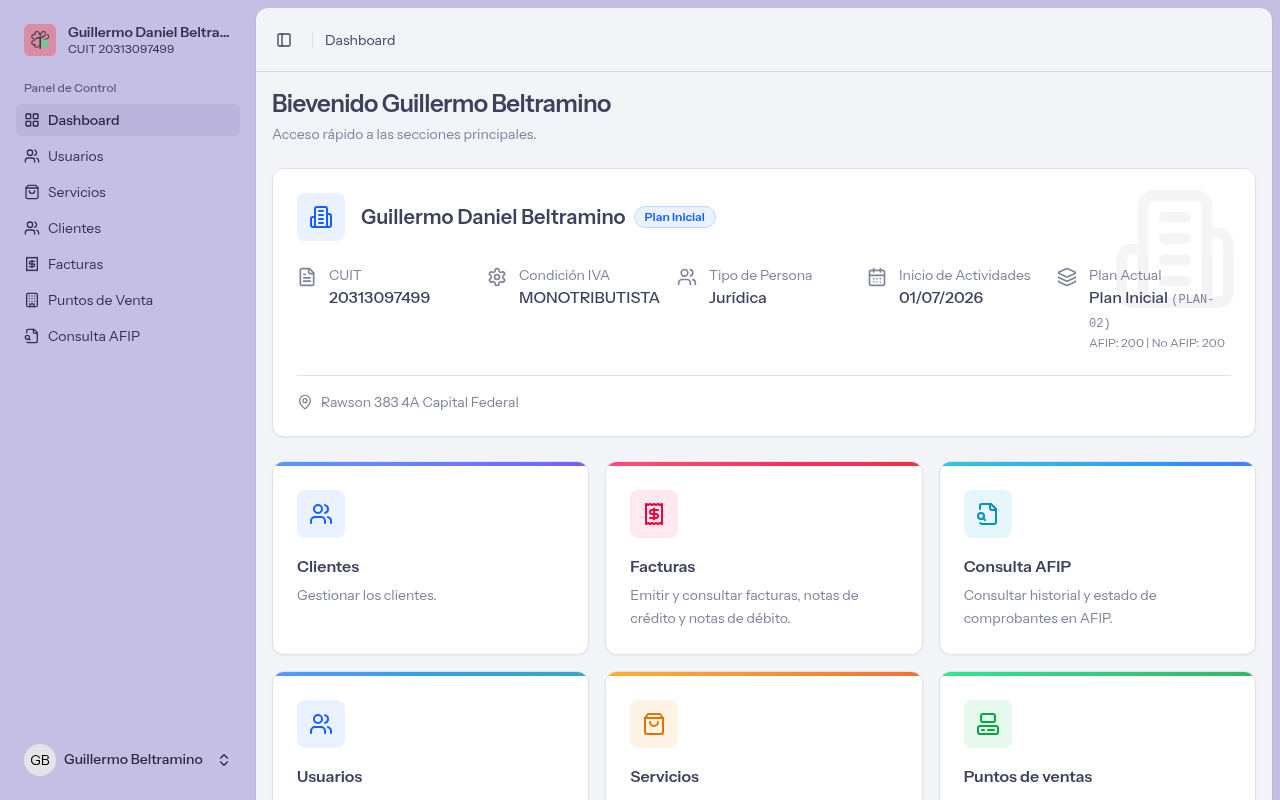
Task: Click the Consultar historial y estado description
Action: pos(1060,607)
